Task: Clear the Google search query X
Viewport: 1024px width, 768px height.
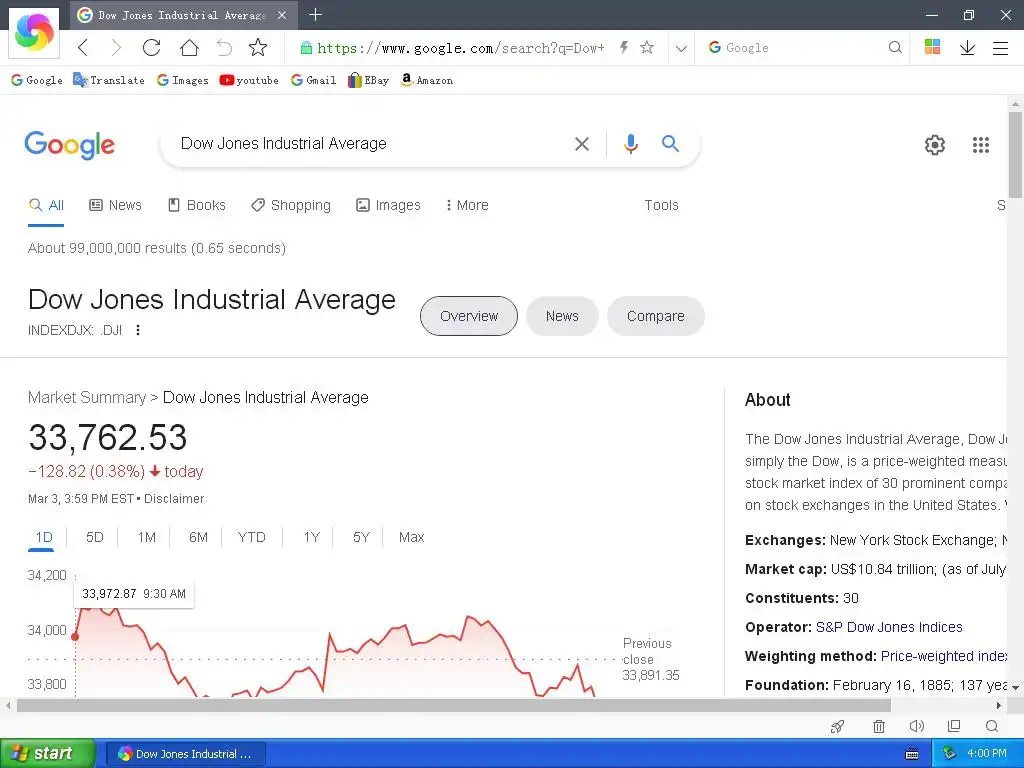Action: click(581, 144)
